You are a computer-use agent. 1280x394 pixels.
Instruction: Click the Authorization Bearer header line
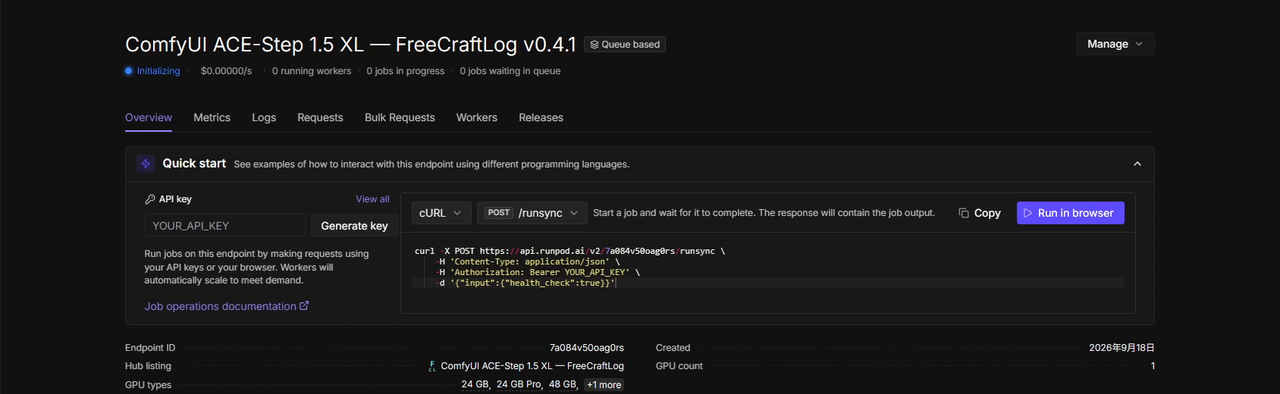pyautogui.click(x=537, y=272)
